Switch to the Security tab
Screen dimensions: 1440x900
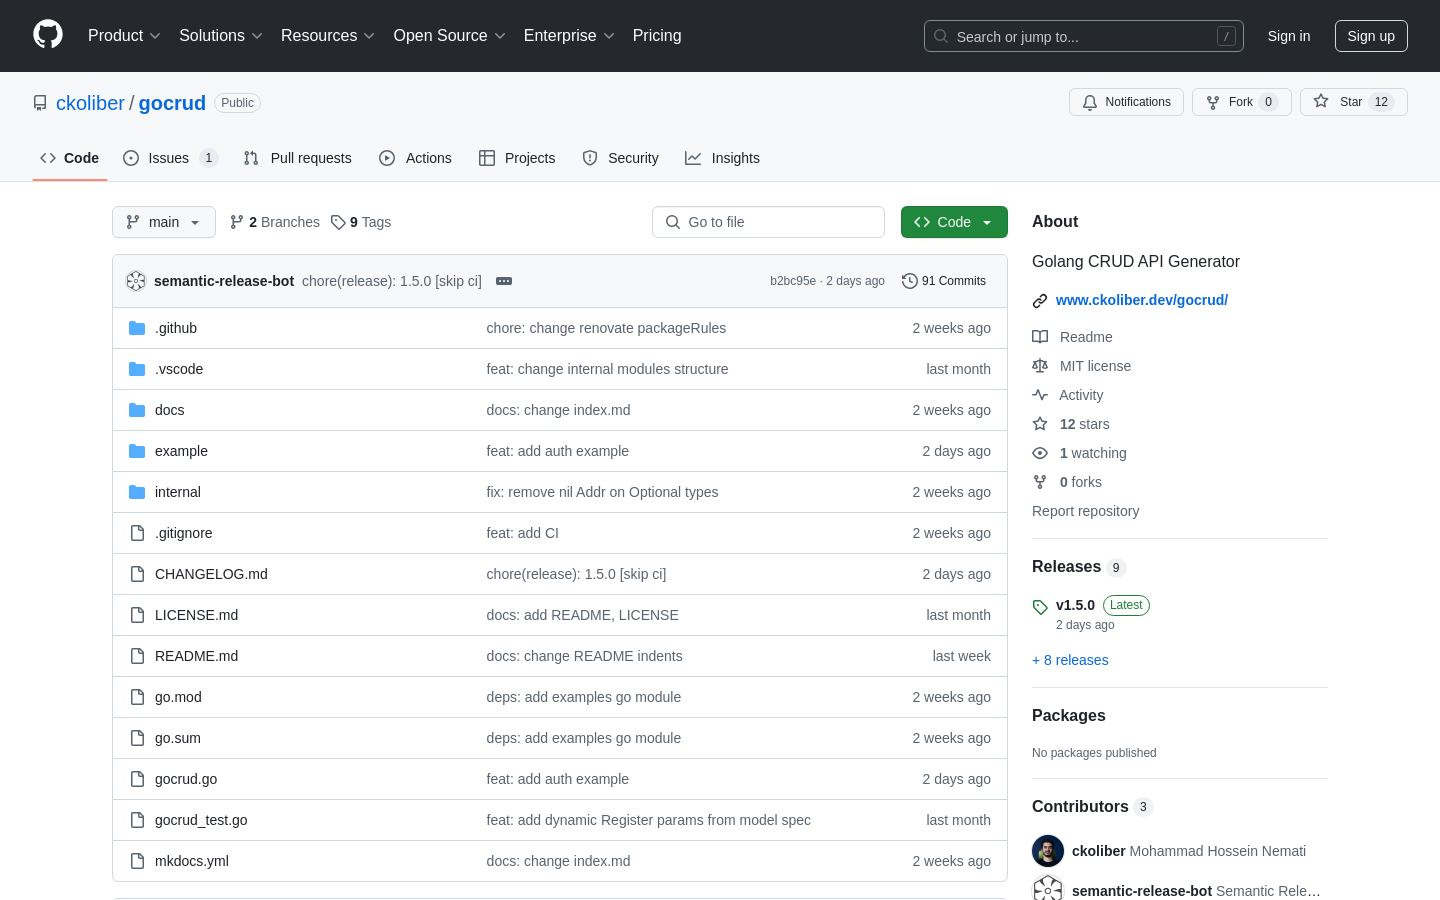pos(620,158)
